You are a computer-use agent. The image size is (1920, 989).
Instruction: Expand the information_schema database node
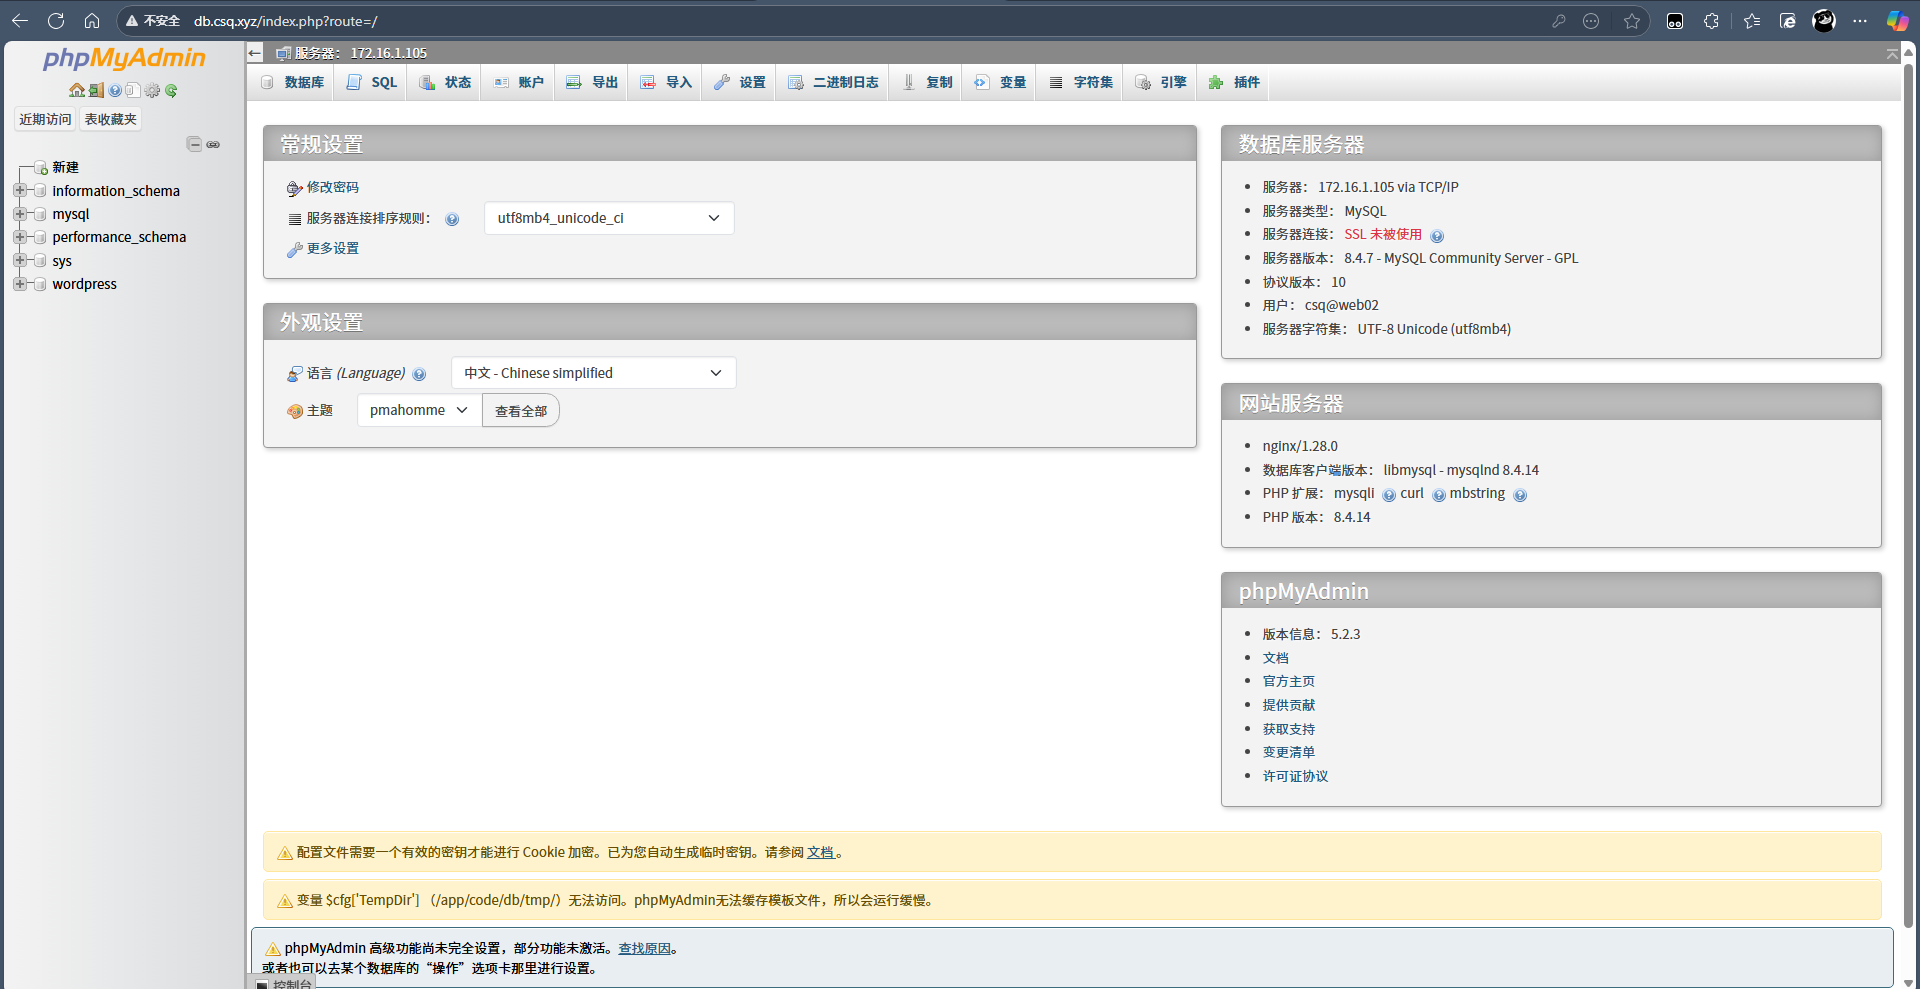pos(20,190)
